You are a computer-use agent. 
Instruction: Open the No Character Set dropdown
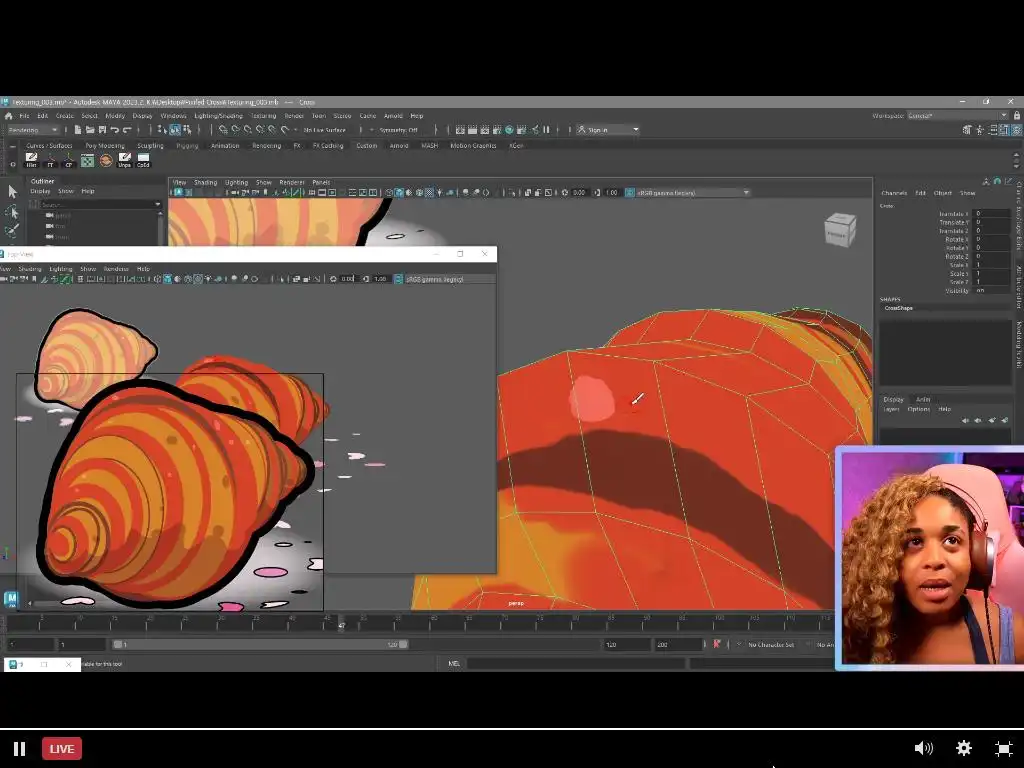pyautogui.click(x=771, y=645)
